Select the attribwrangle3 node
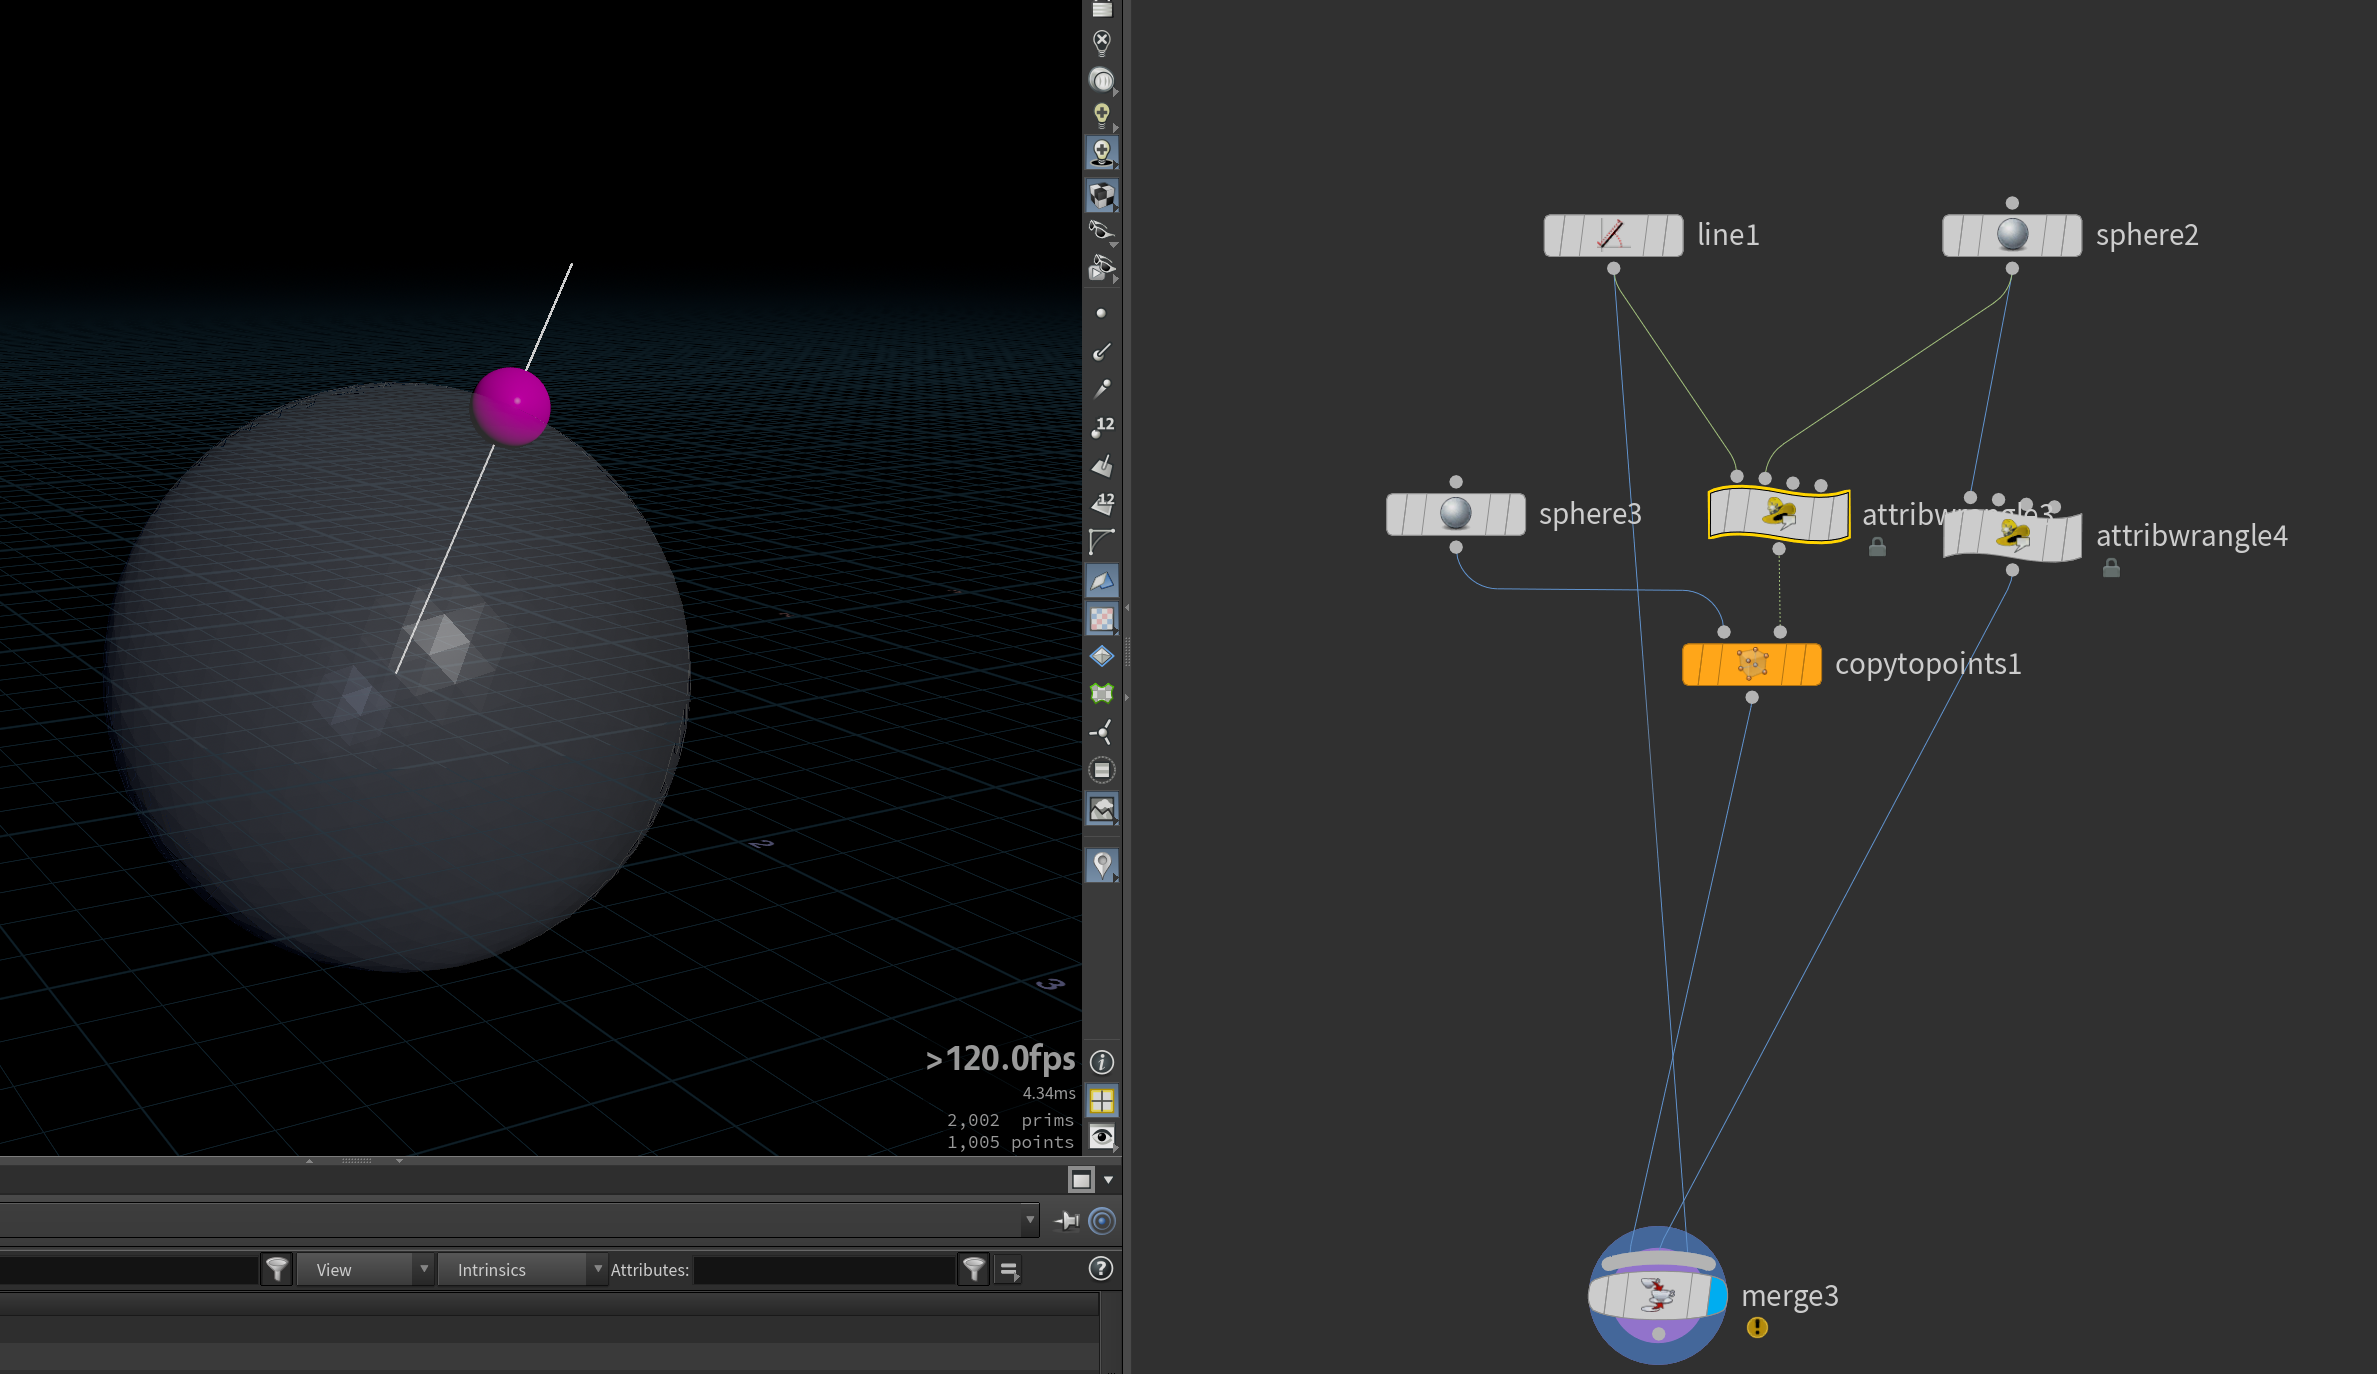This screenshot has height=1374, width=2377. tap(1778, 514)
